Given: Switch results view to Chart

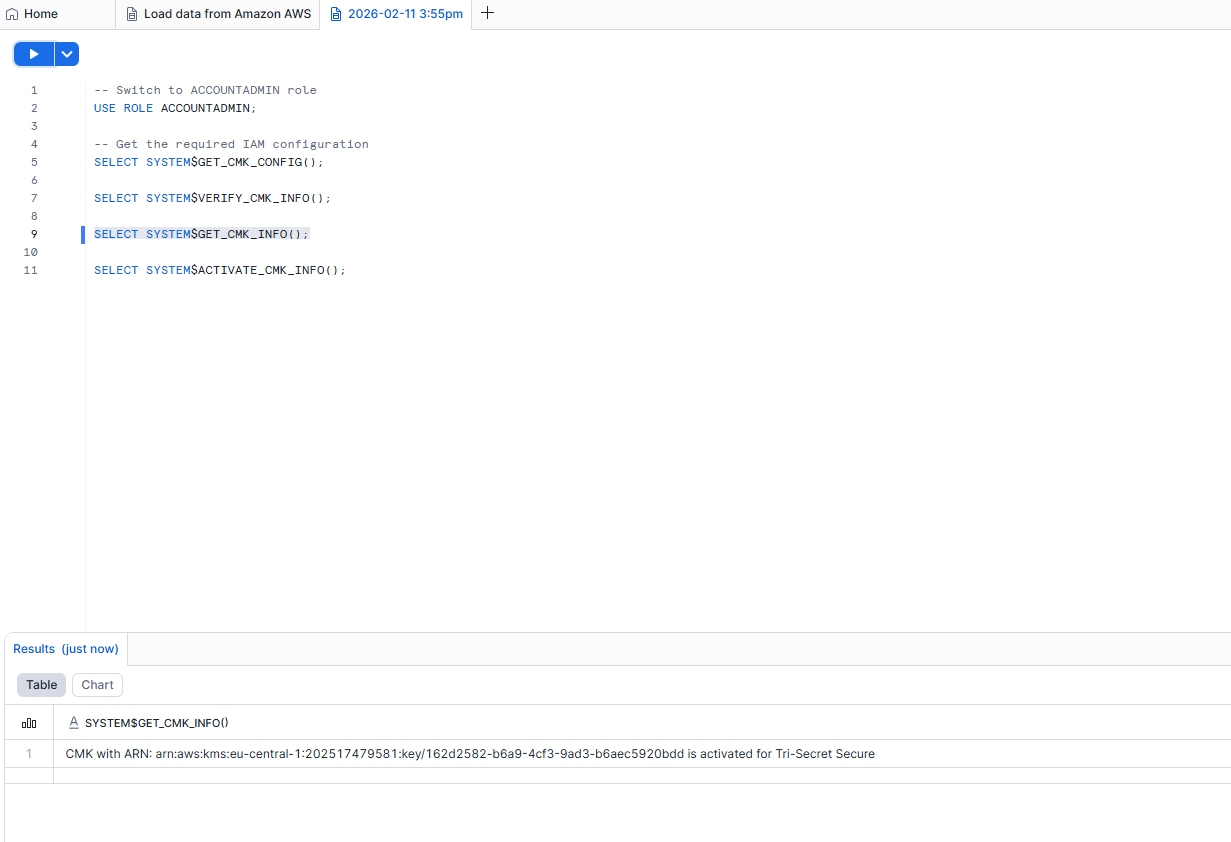Looking at the screenshot, I should pyautogui.click(x=97, y=685).
